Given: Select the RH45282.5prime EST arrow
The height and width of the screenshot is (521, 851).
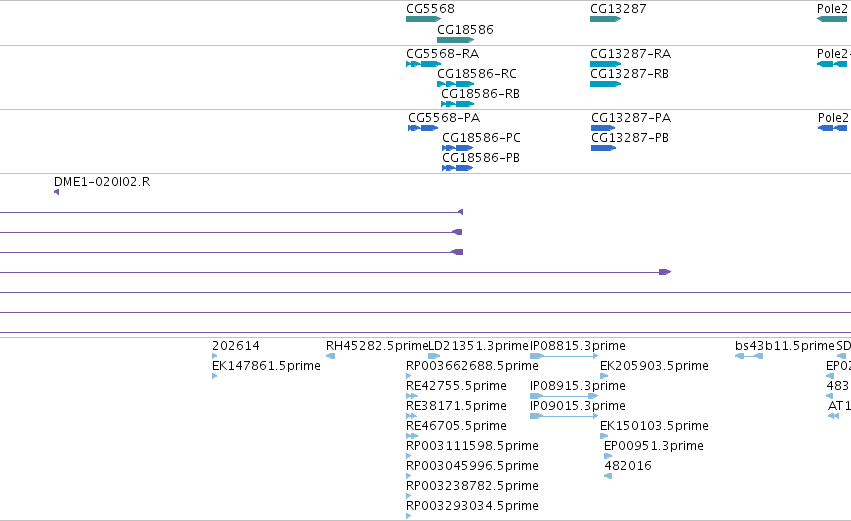Looking at the screenshot, I should point(331,356).
